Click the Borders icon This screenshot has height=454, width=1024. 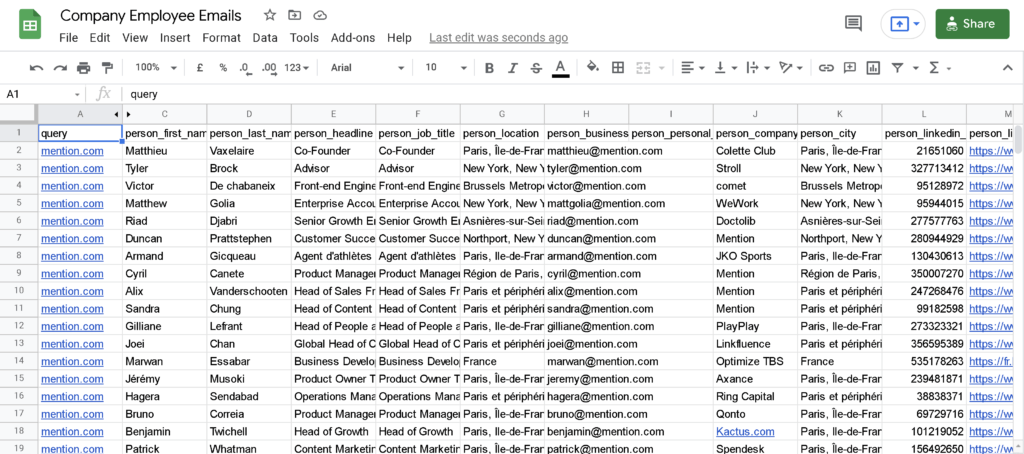pos(618,67)
